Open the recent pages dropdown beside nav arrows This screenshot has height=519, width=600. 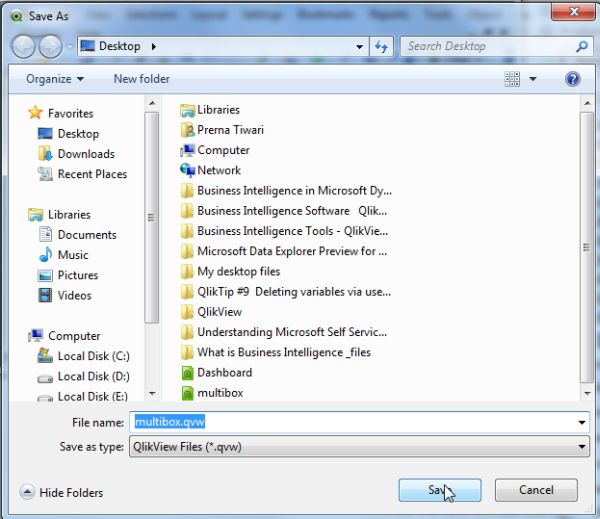[69, 46]
